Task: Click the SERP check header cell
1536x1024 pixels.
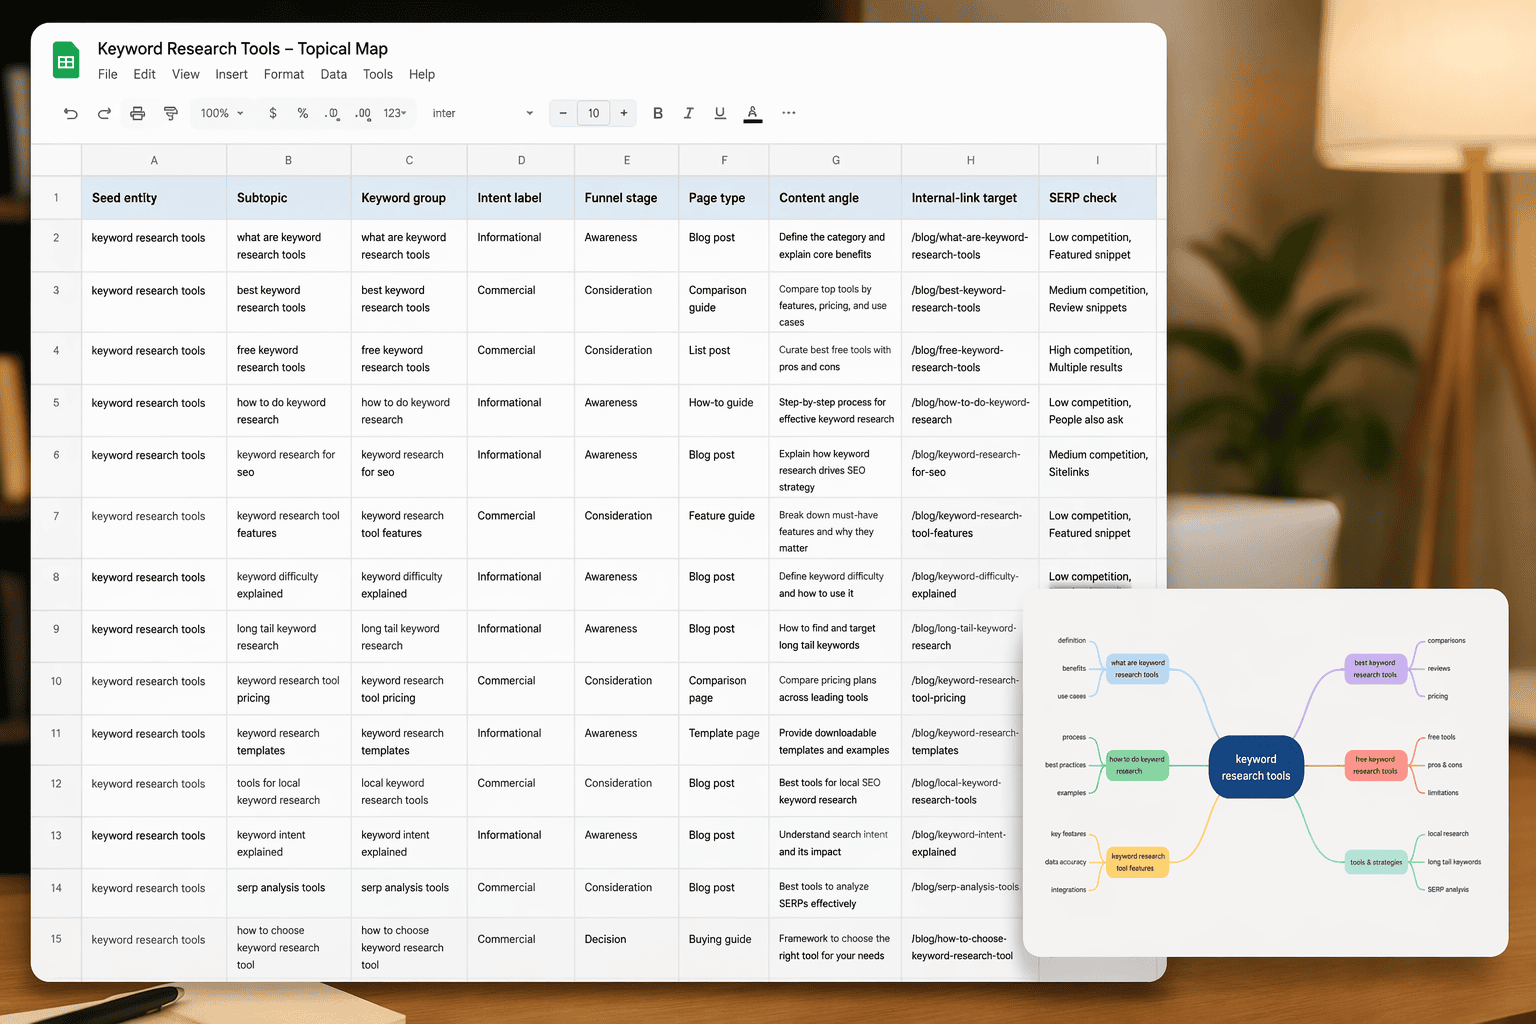Action: tap(1097, 198)
